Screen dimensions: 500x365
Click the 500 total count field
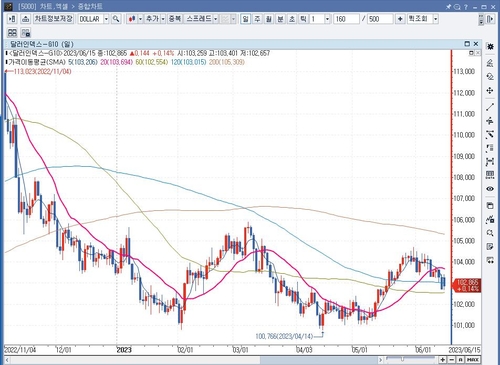tap(380, 19)
